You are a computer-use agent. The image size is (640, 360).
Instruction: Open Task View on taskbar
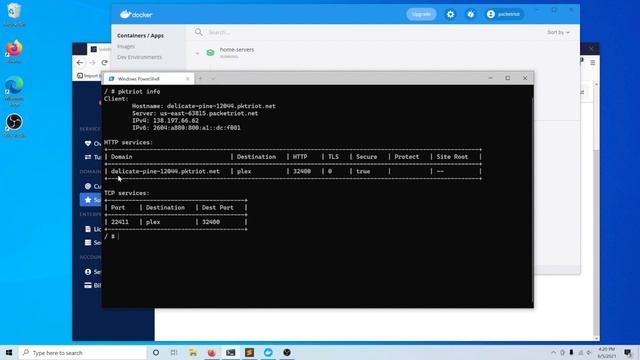pyautogui.click(x=174, y=353)
